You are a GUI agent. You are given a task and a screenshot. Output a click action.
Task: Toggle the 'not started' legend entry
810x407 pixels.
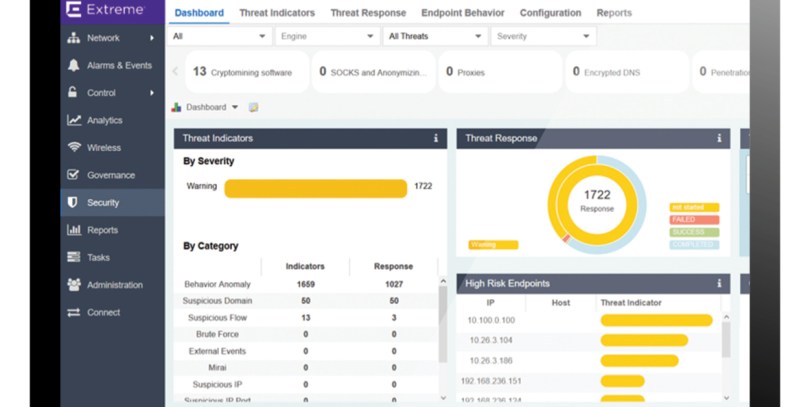[694, 207]
